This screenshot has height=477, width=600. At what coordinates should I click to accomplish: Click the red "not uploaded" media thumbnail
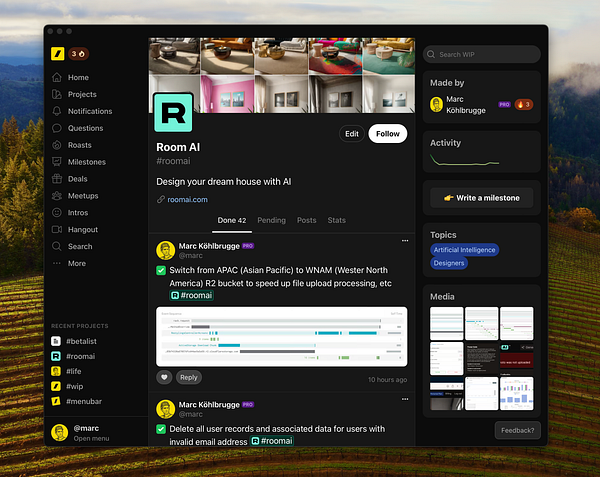click(517, 359)
